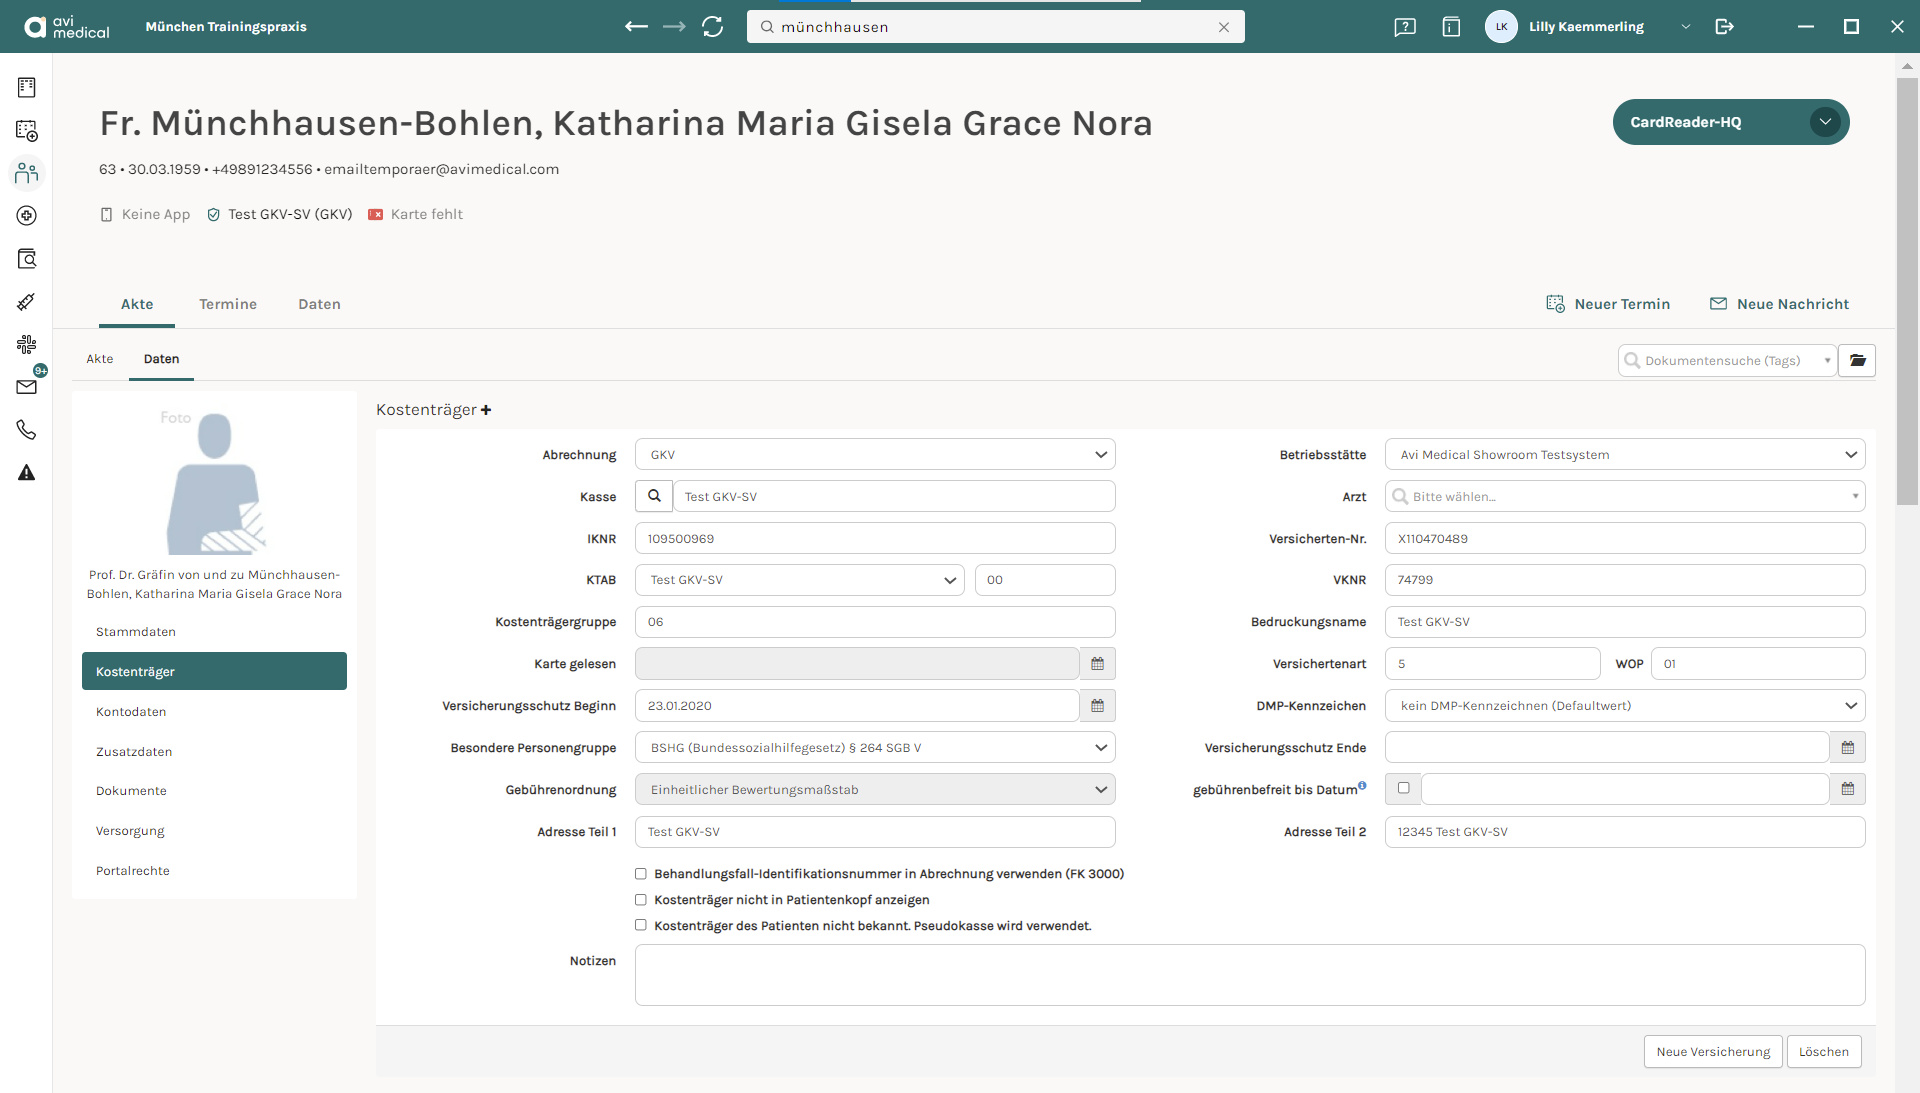Click the logout icon in header
The width and height of the screenshot is (1920, 1093).
point(1724,27)
